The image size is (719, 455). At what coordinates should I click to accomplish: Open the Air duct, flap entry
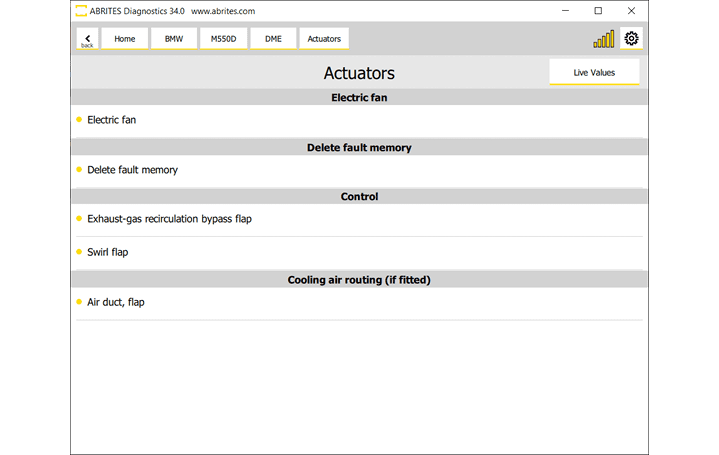tap(116, 302)
